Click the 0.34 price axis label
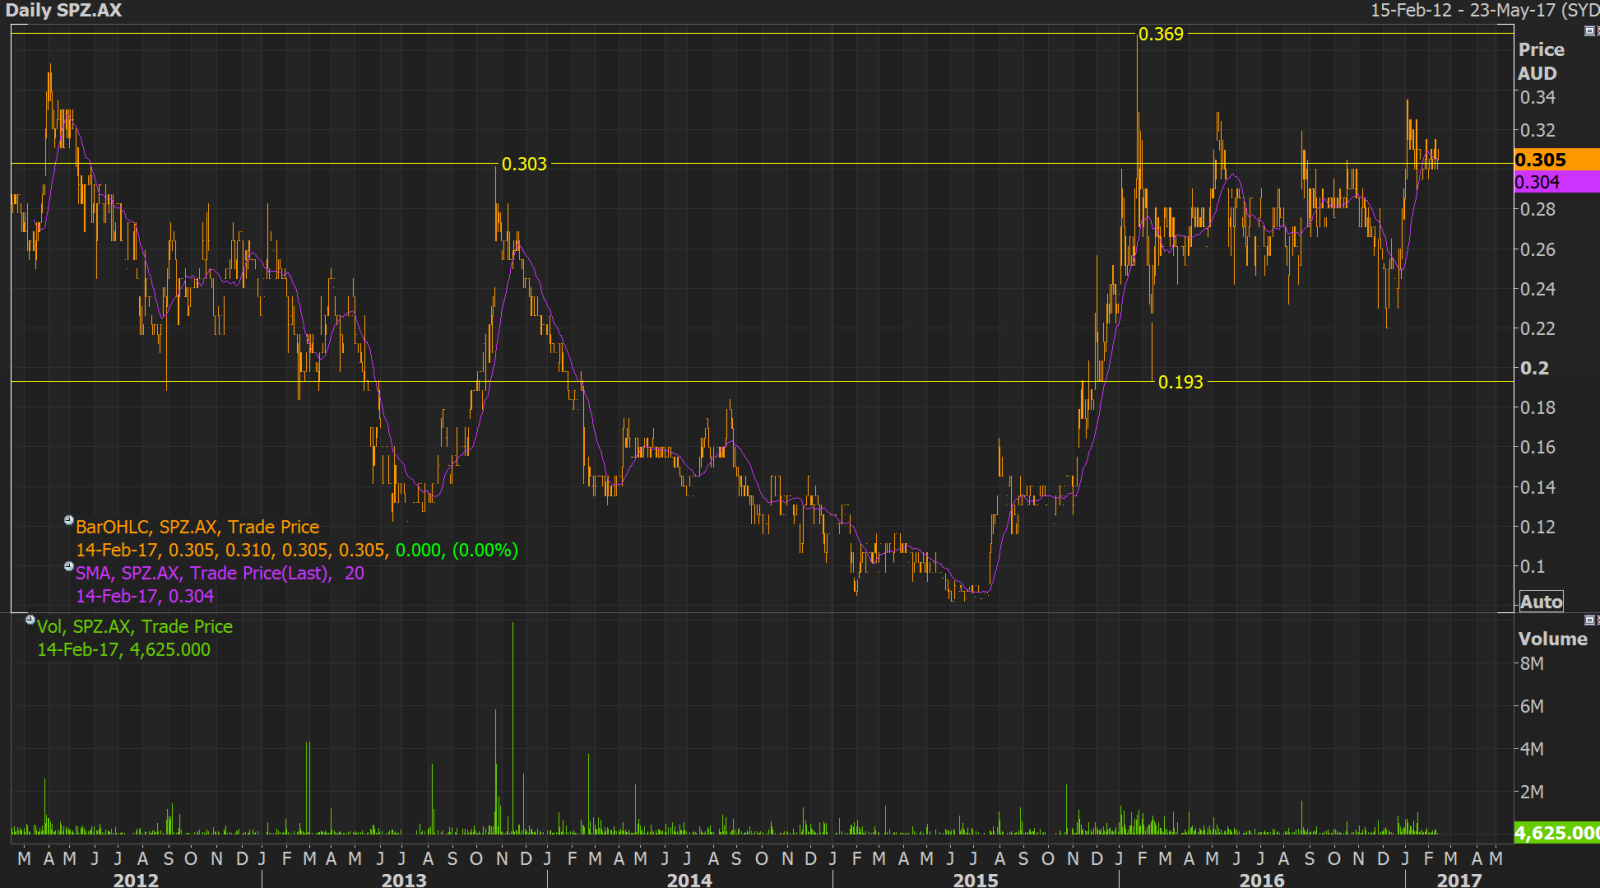This screenshot has width=1600, height=888. pyautogui.click(x=1538, y=98)
